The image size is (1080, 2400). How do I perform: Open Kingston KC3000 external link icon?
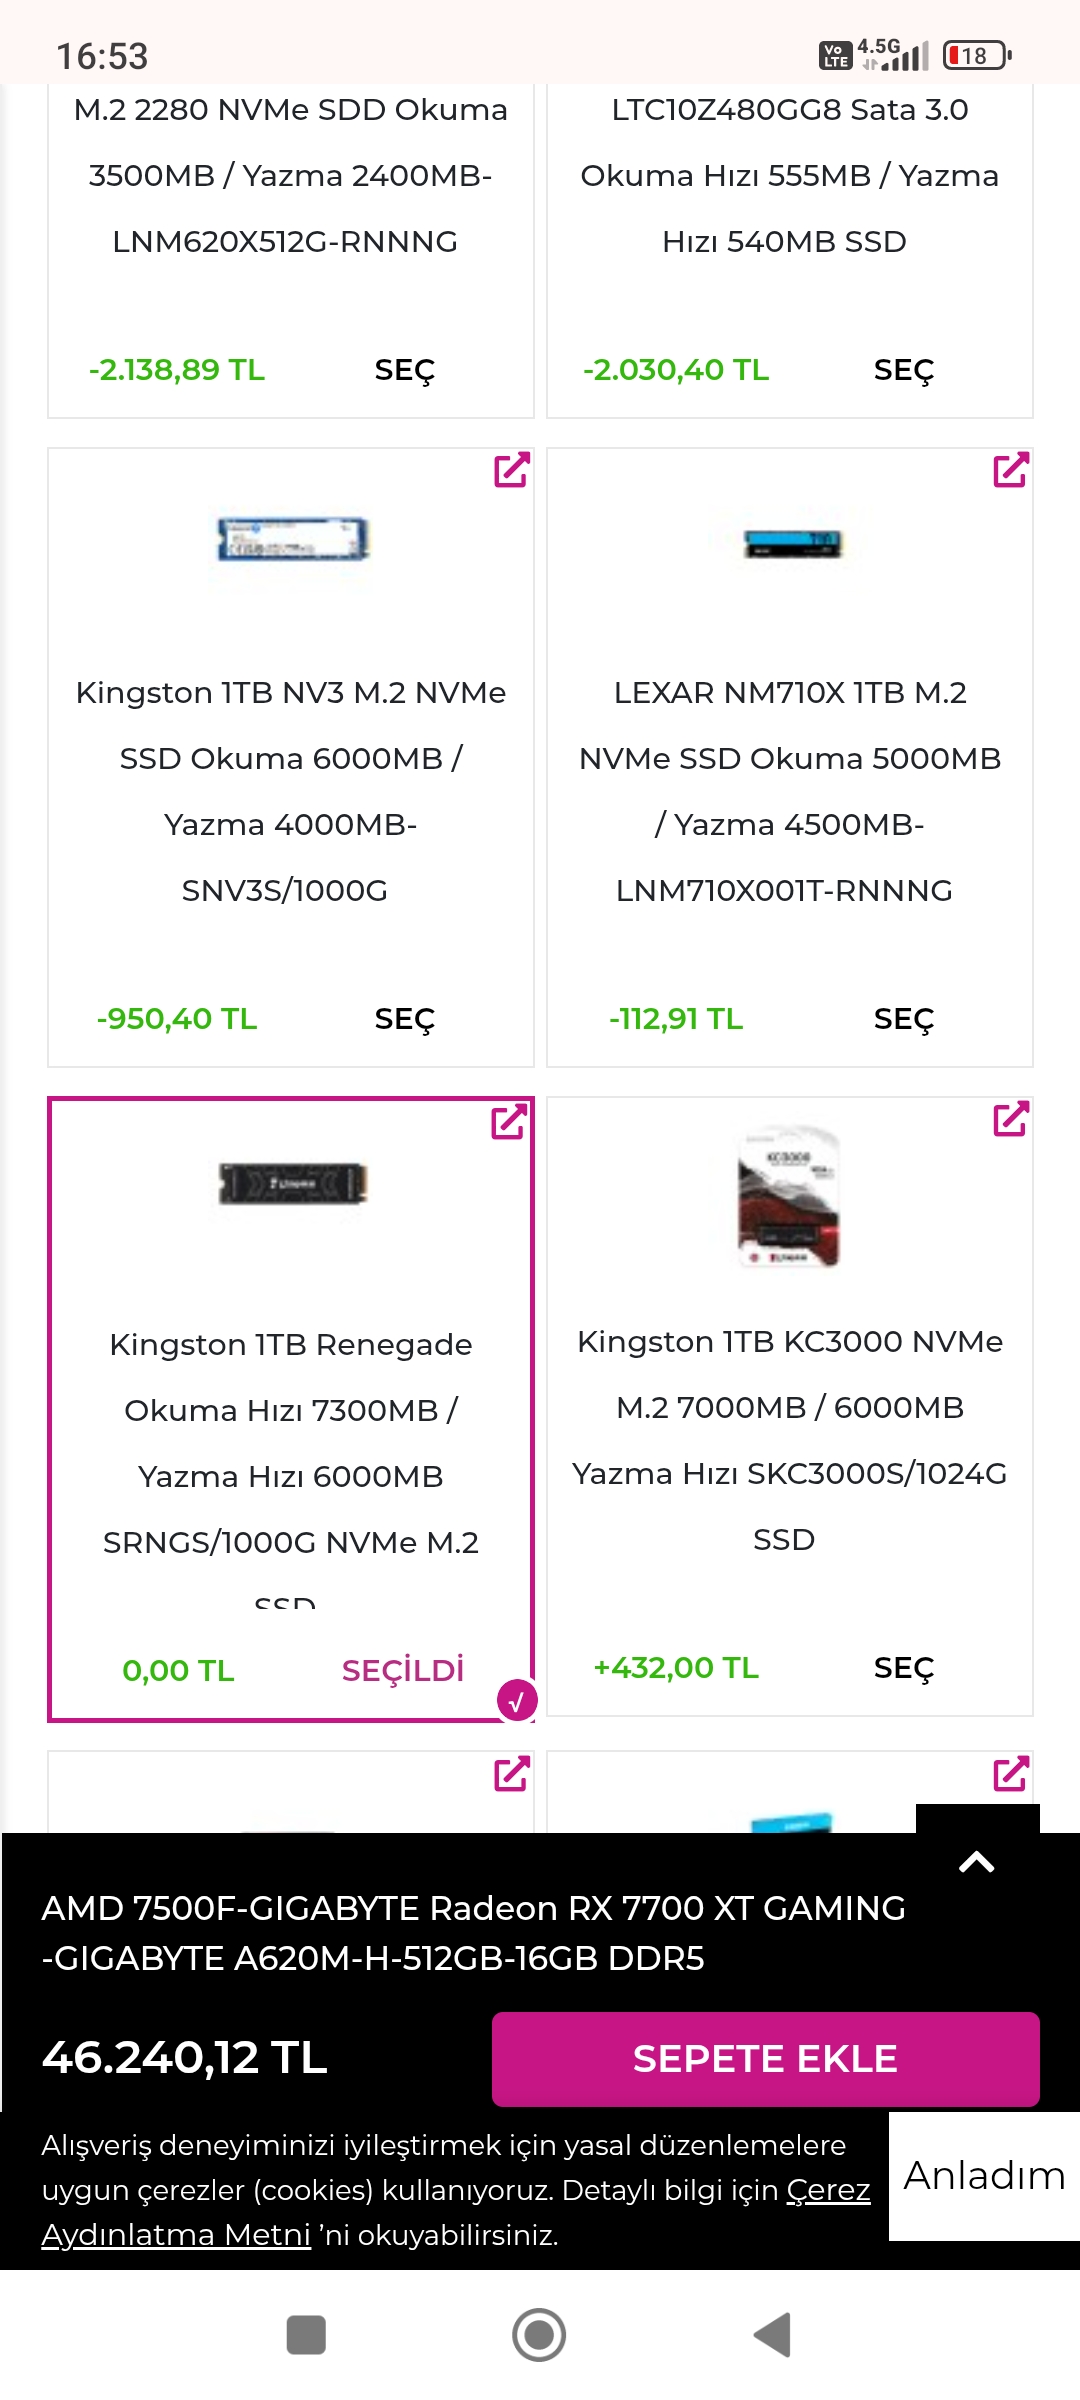pyautogui.click(x=1010, y=1119)
